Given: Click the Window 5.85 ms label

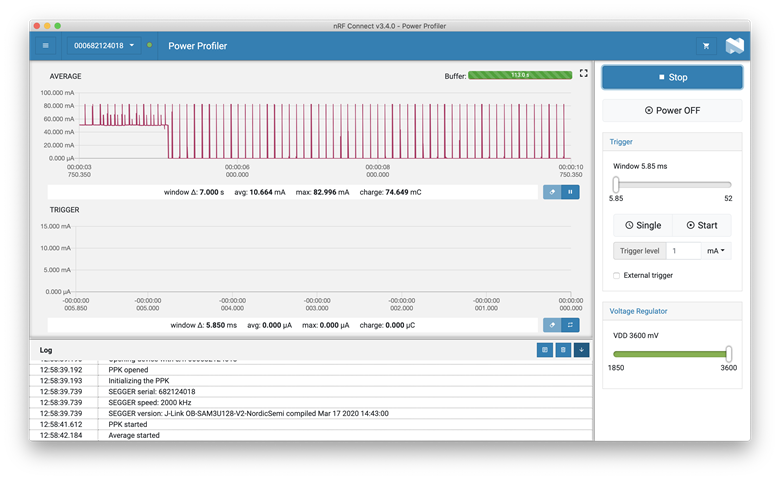Looking at the screenshot, I should pyautogui.click(x=640, y=166).
